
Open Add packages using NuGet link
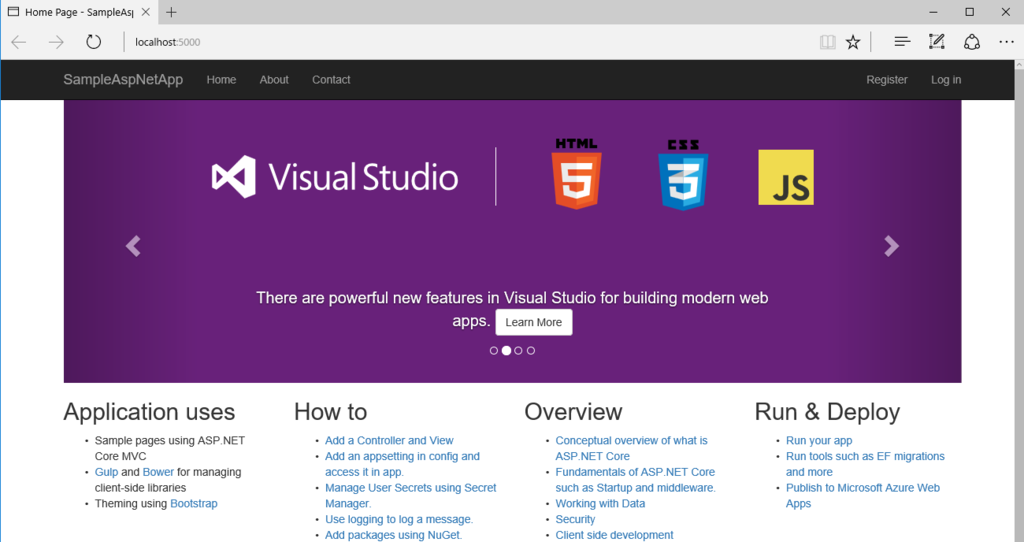tap(394, 535)
